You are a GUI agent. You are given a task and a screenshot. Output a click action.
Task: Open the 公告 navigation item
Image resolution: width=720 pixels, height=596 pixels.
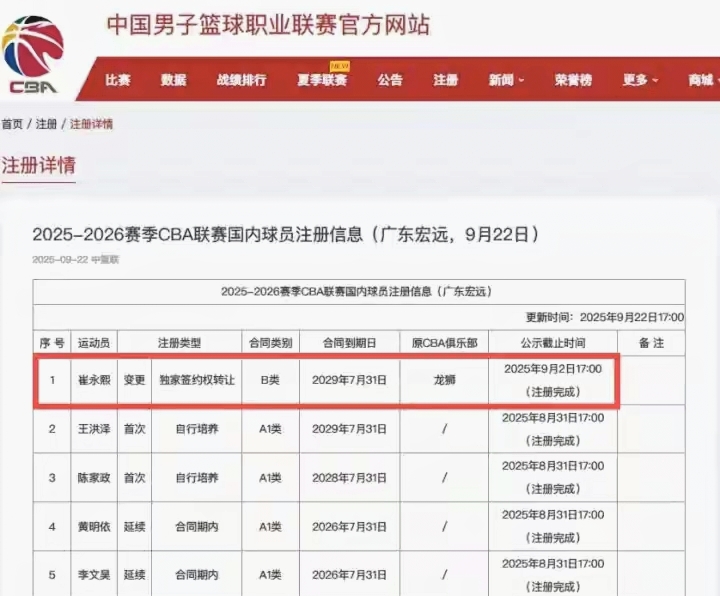(390, 80)
